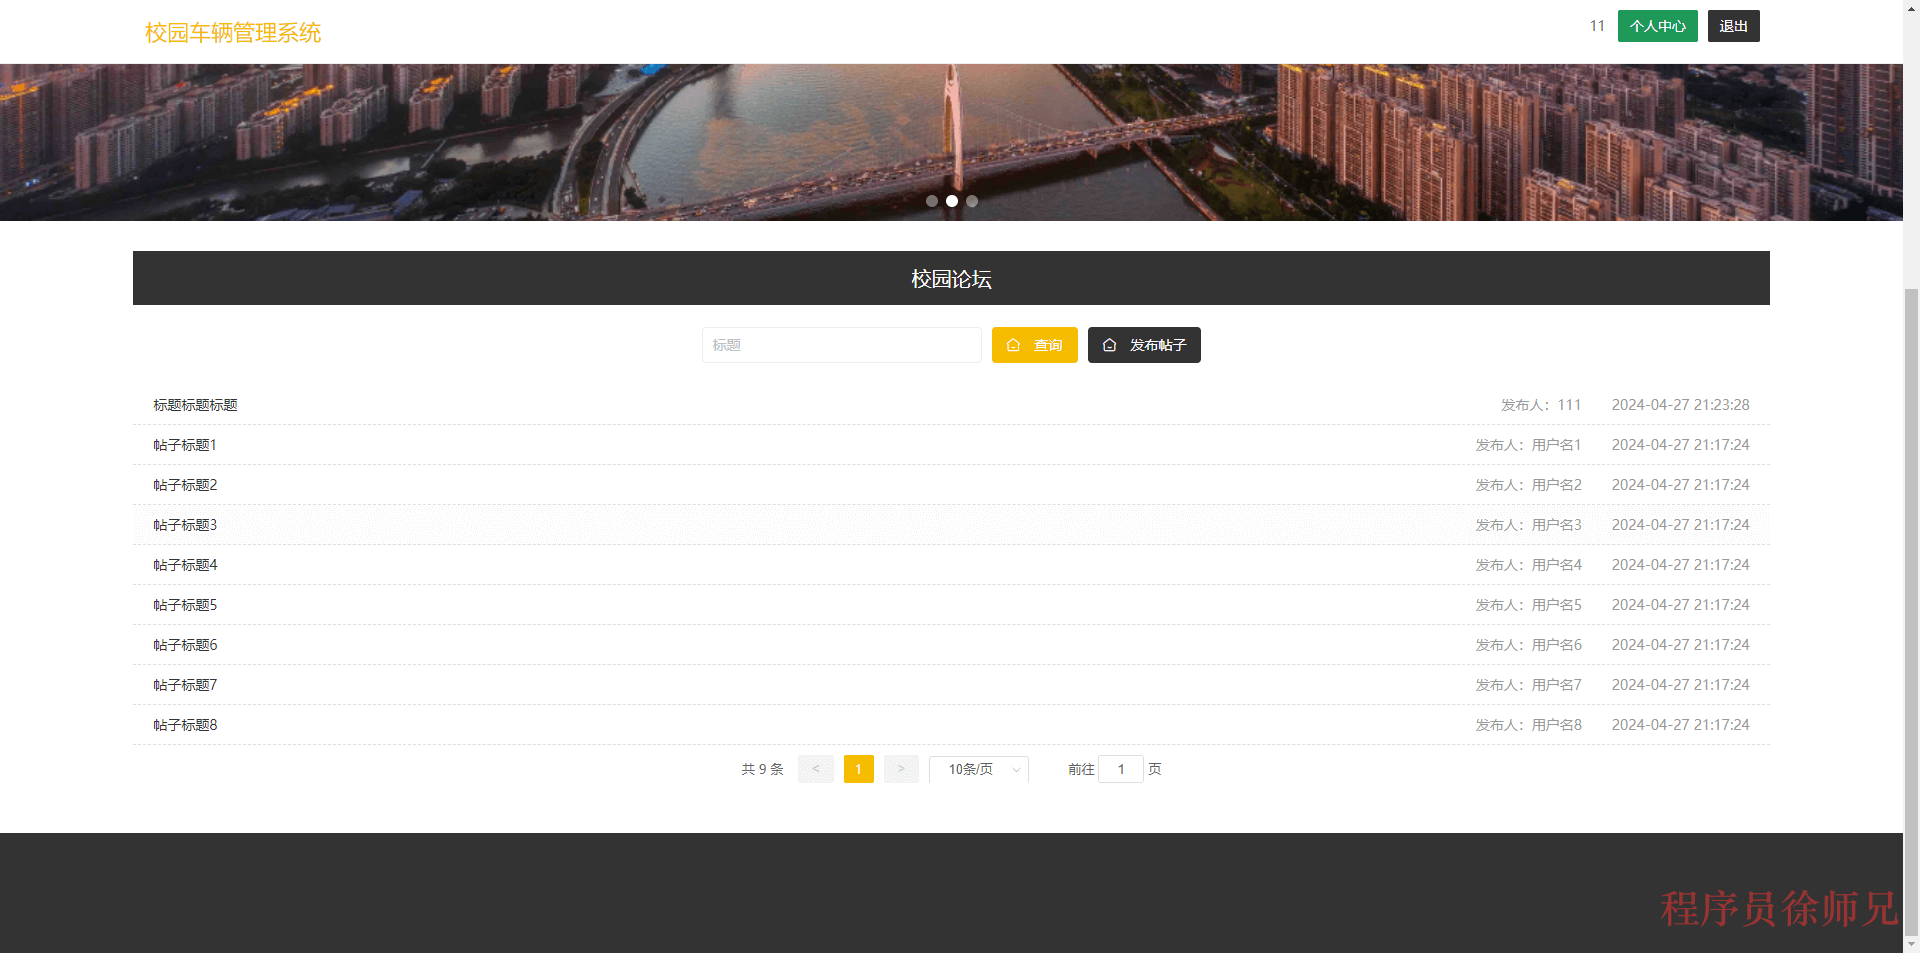Screen dimensions: 1920x953
Task: Click the 前往 page jump input box
Action: [x=1121, y=769]
